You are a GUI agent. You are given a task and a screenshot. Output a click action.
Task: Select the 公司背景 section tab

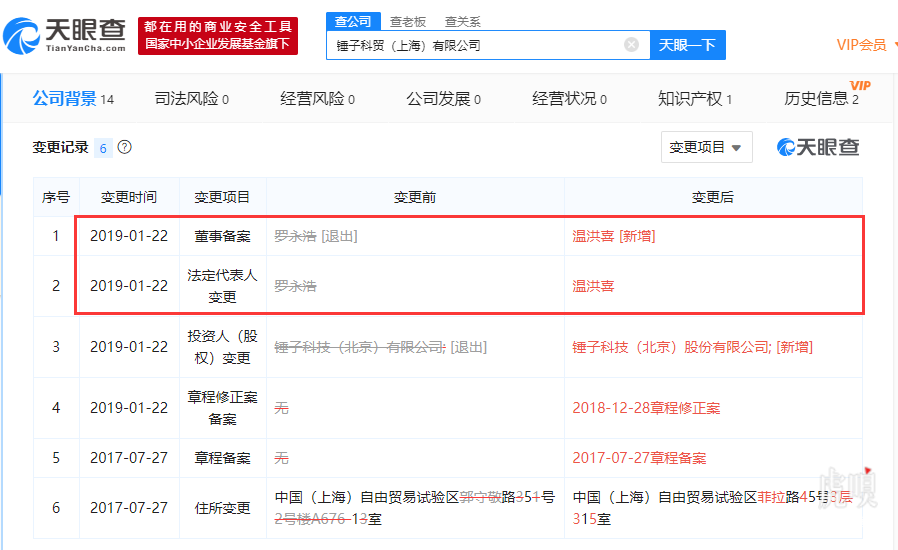(73, 99)
